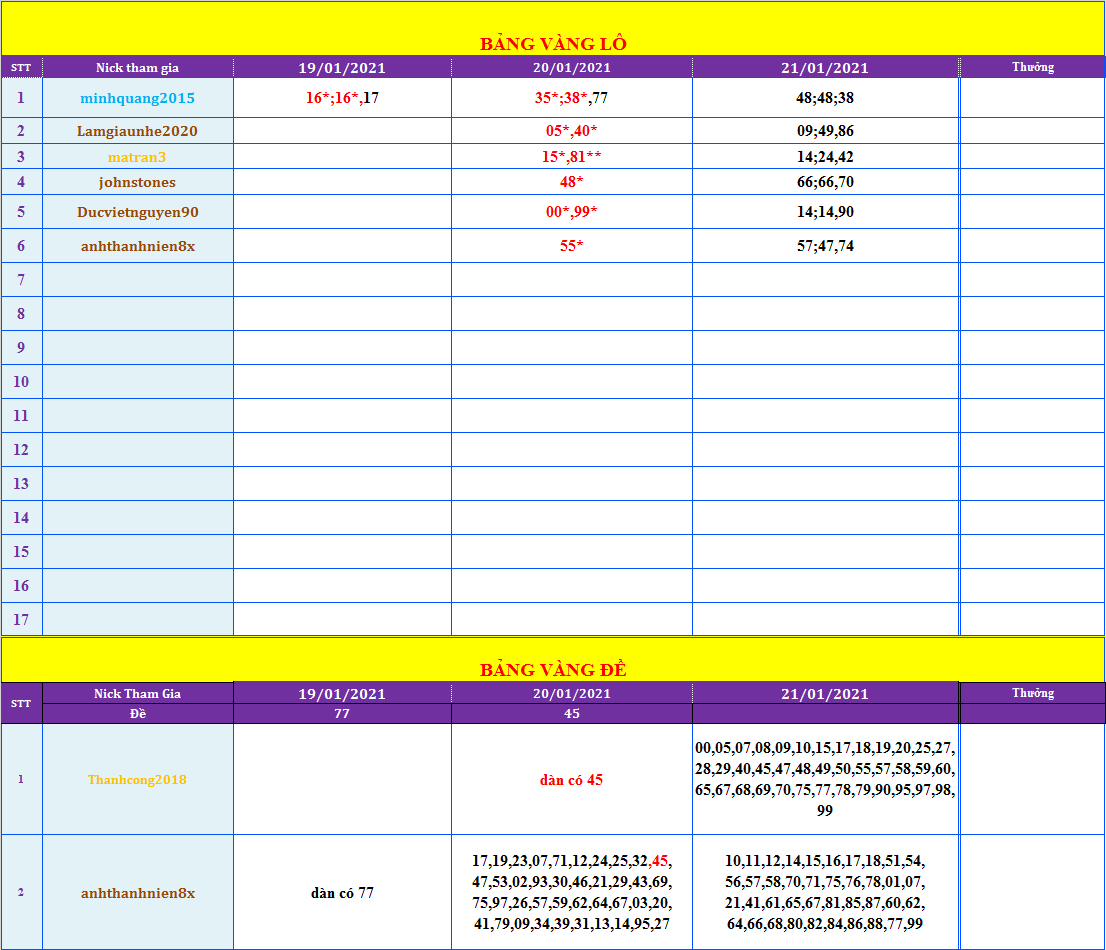This screenshot has height=950, width=1106.
Task: Select the cell with 35*;38*,77
Action: (571, 98)
